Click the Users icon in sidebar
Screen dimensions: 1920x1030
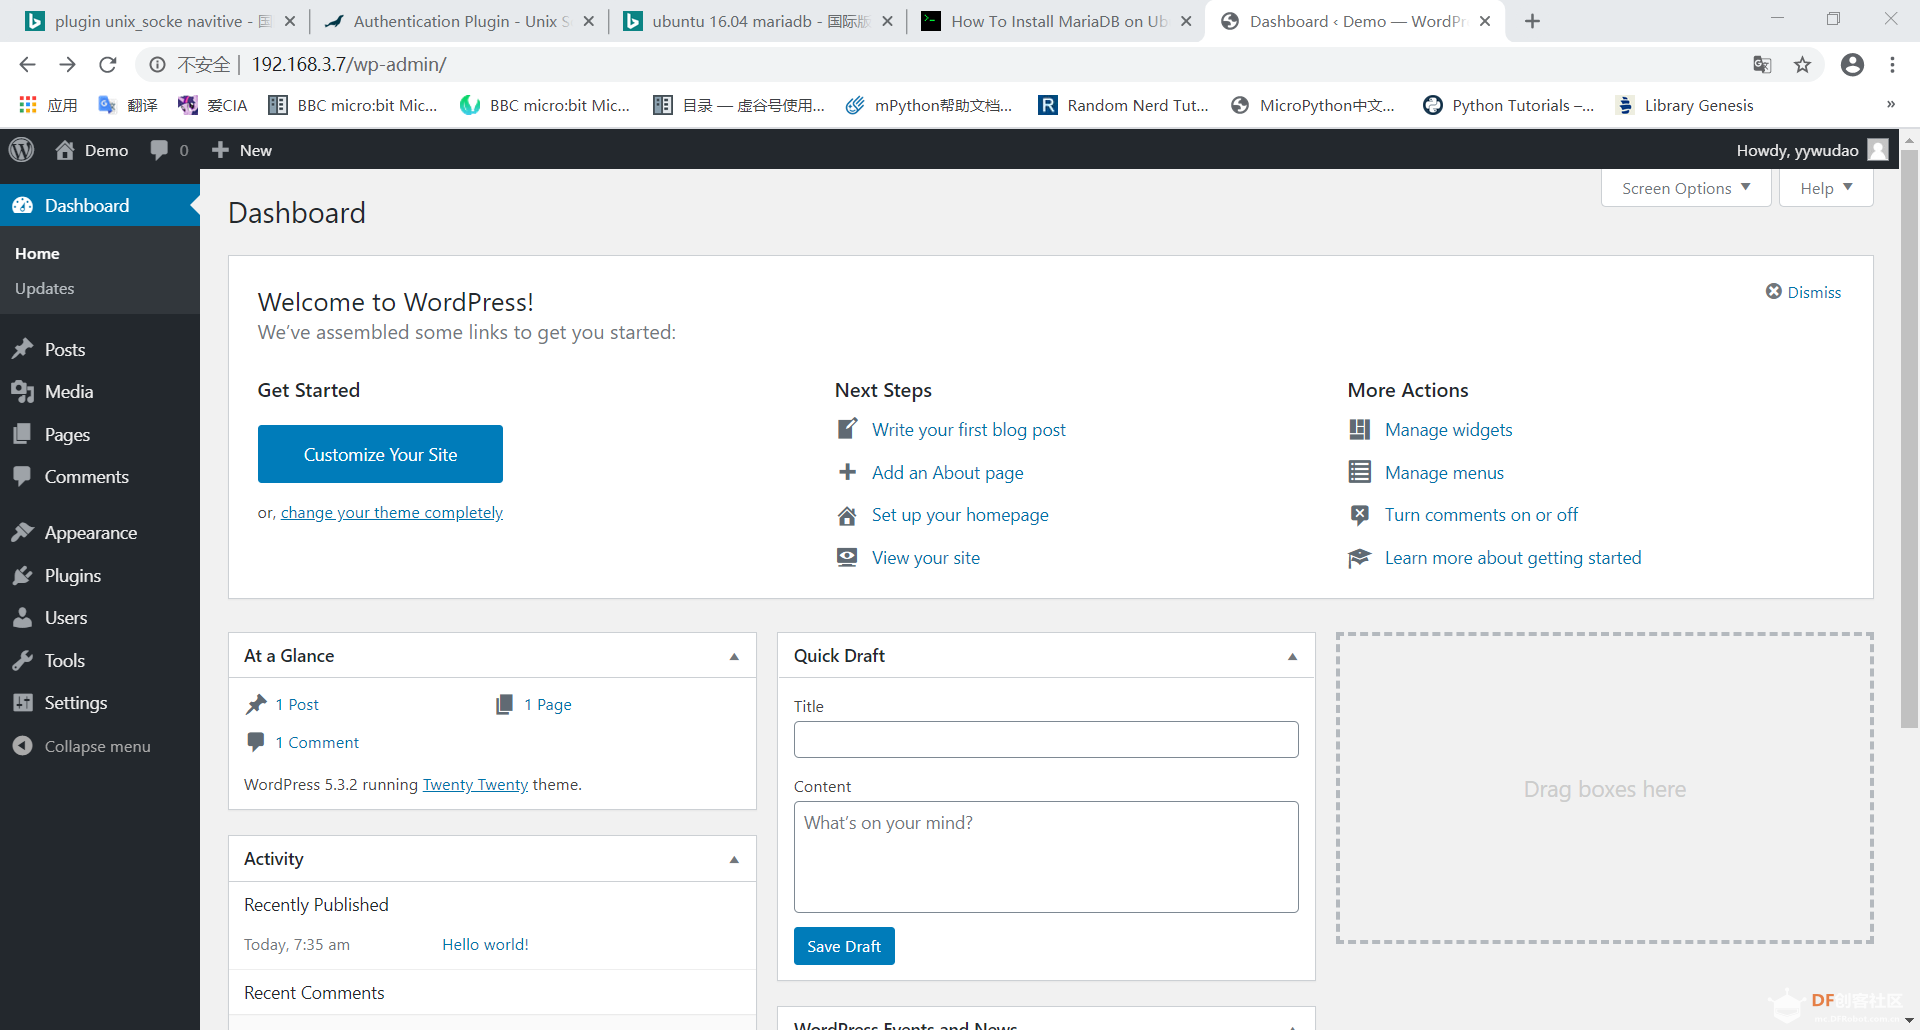[x=23, y=618]
